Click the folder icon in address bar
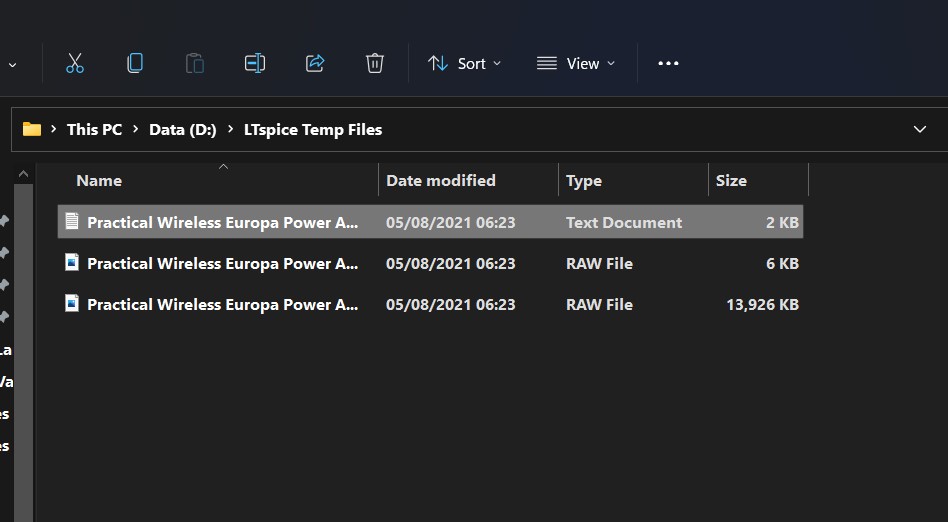The width and height of the screenshot is (948, 522). point(32,129)
